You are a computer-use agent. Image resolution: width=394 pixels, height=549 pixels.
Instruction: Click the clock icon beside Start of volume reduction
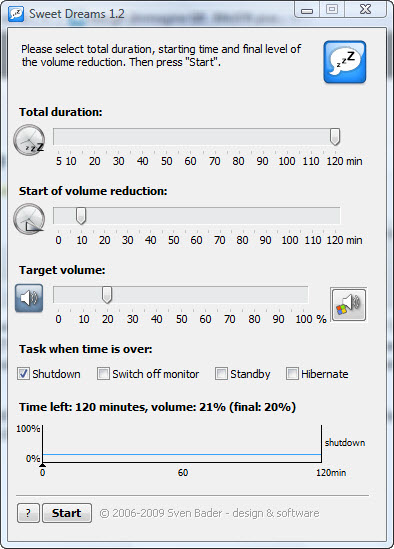[x=29, y=219]
